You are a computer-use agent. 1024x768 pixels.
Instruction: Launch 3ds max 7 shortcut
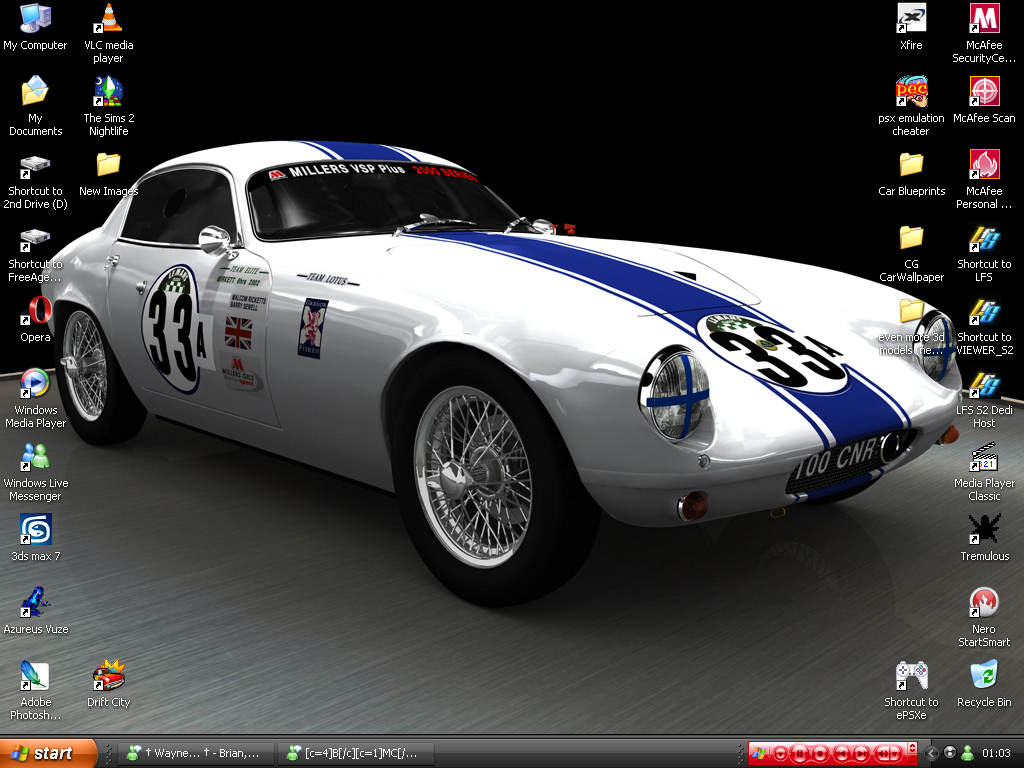point(35,538)
